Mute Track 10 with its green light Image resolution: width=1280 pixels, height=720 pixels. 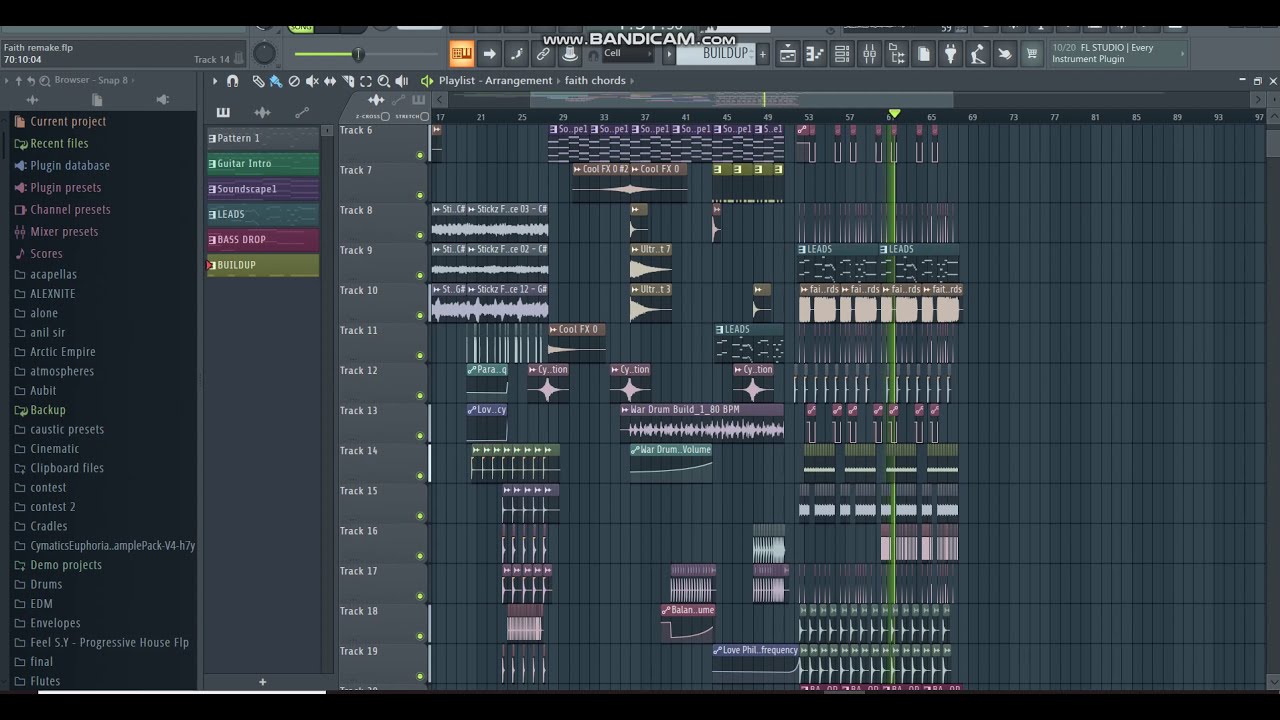click(420, 315)
